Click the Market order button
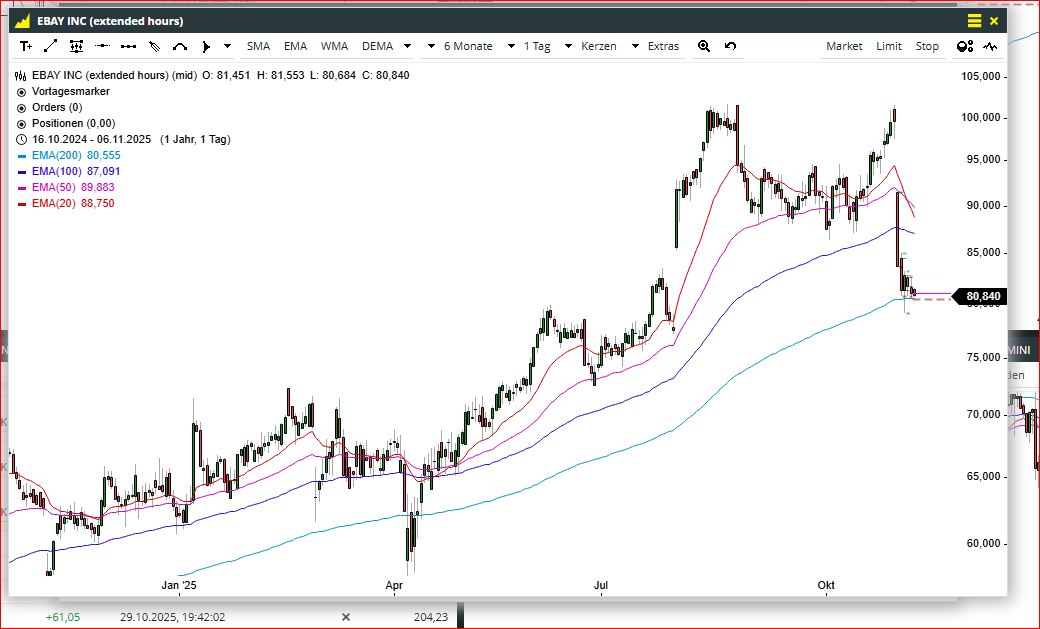 tap(844, 46)
